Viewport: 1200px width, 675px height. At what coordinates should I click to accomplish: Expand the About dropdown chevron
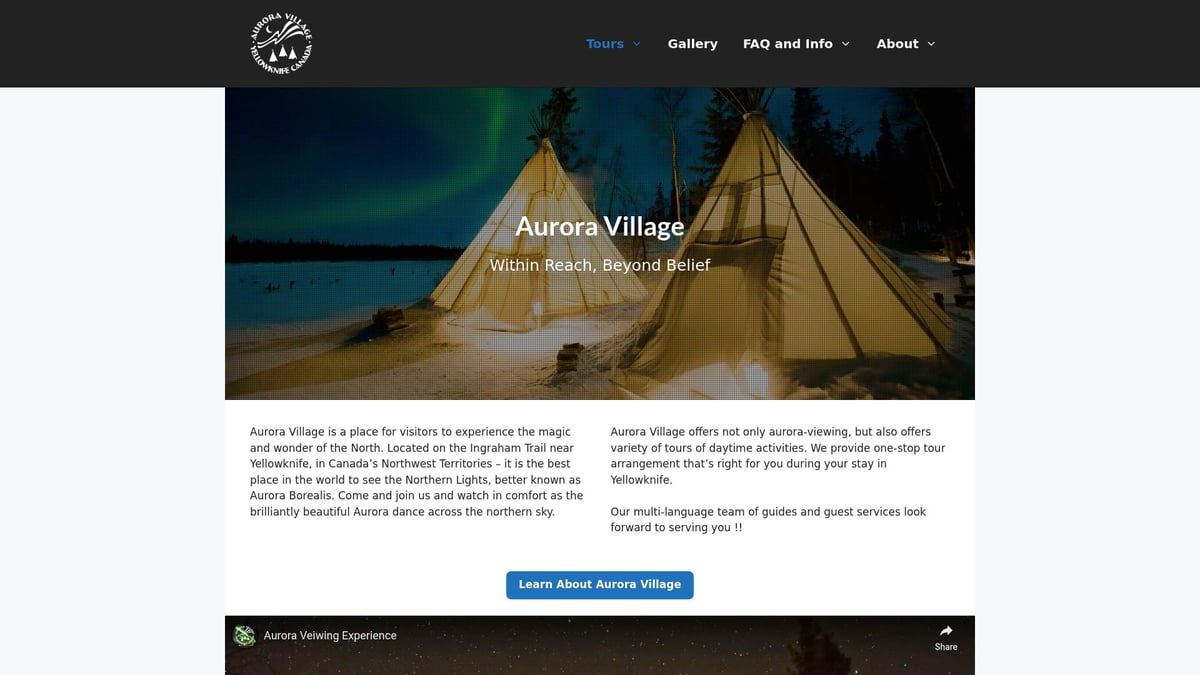pyautogui.click(x=931, y=44)
